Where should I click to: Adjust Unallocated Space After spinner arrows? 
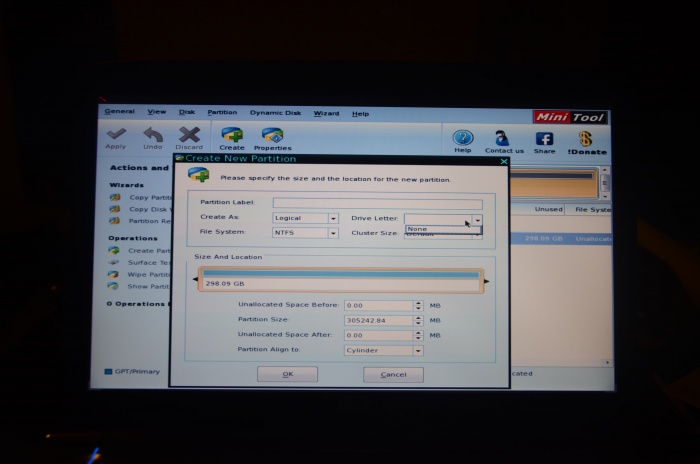click(x=418, y=335)
